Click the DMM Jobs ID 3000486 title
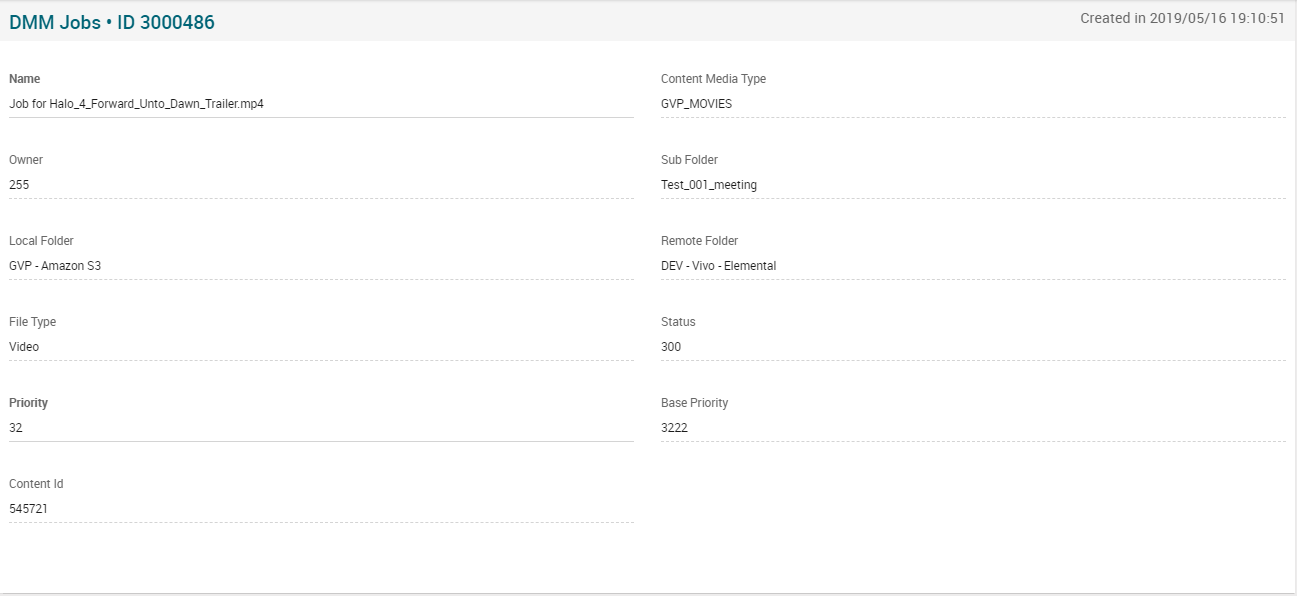Image resolution: width=1297 pixels, height=596 pixels. [x=112, y=22]
